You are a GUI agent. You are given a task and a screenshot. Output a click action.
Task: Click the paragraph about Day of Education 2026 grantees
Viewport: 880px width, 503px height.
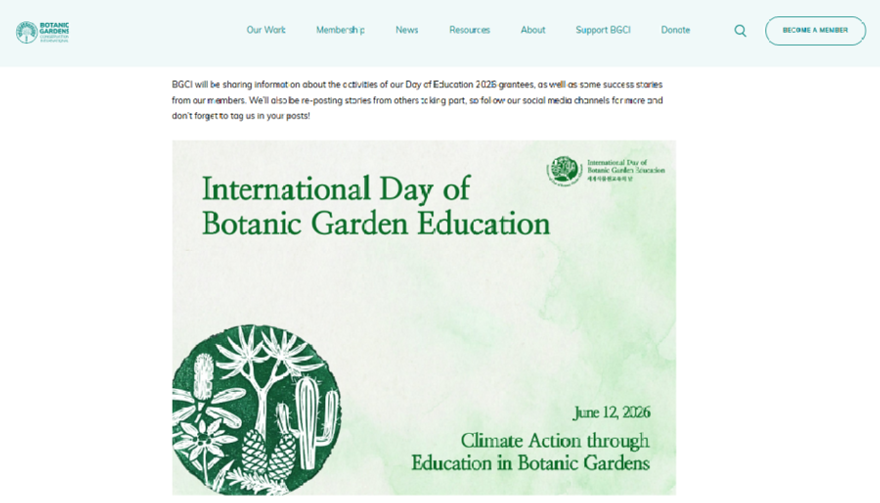(417, 100)
